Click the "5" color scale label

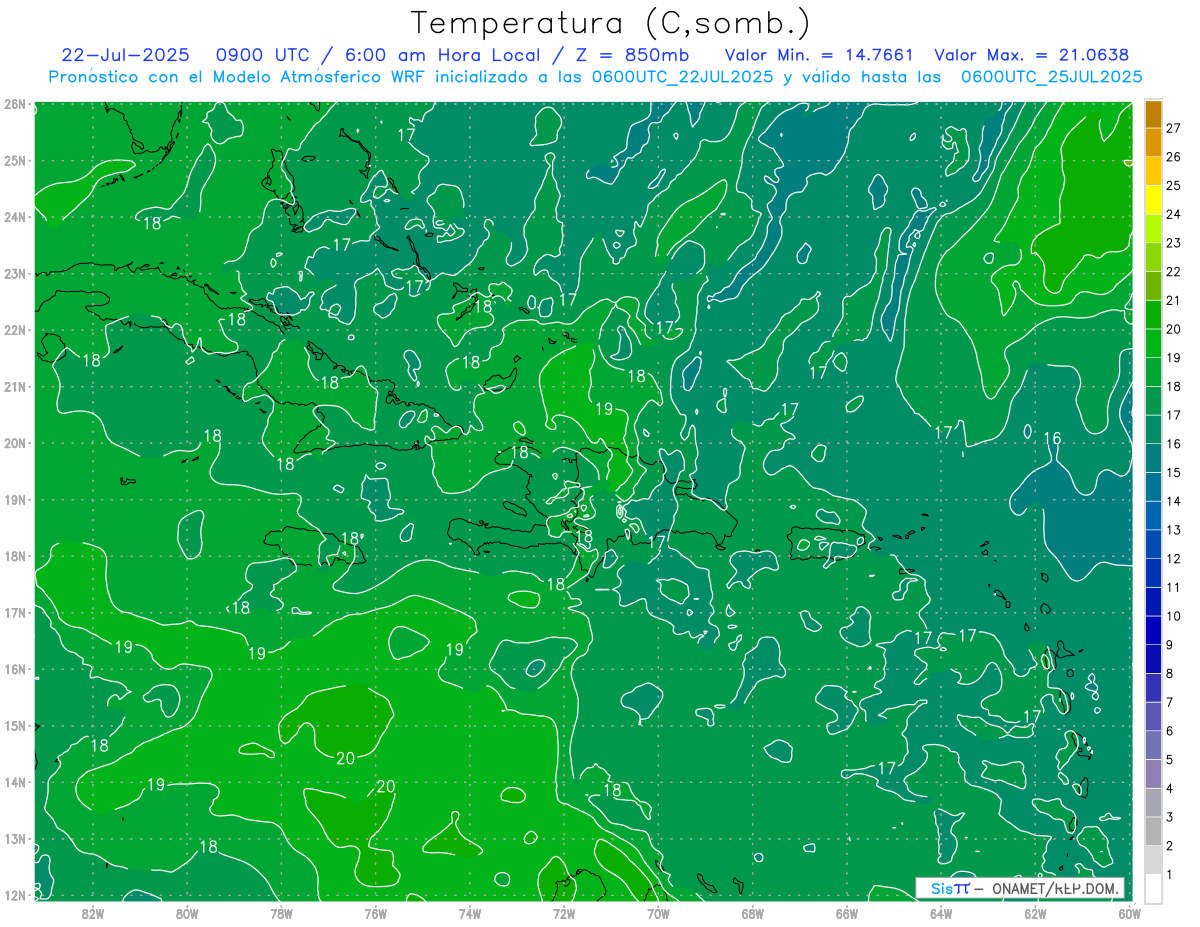pyautogui.click(x=1170, y=760)
